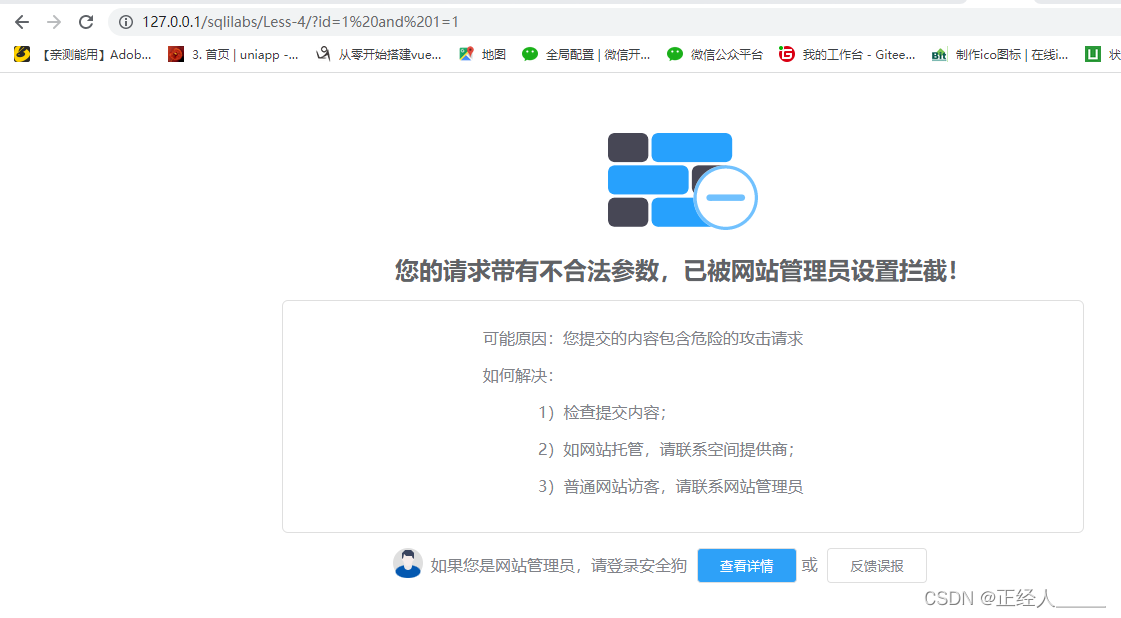Click the maps pin bookmark icon
Viewport: 1121px width, 618px height.
[x=466, y=54]
